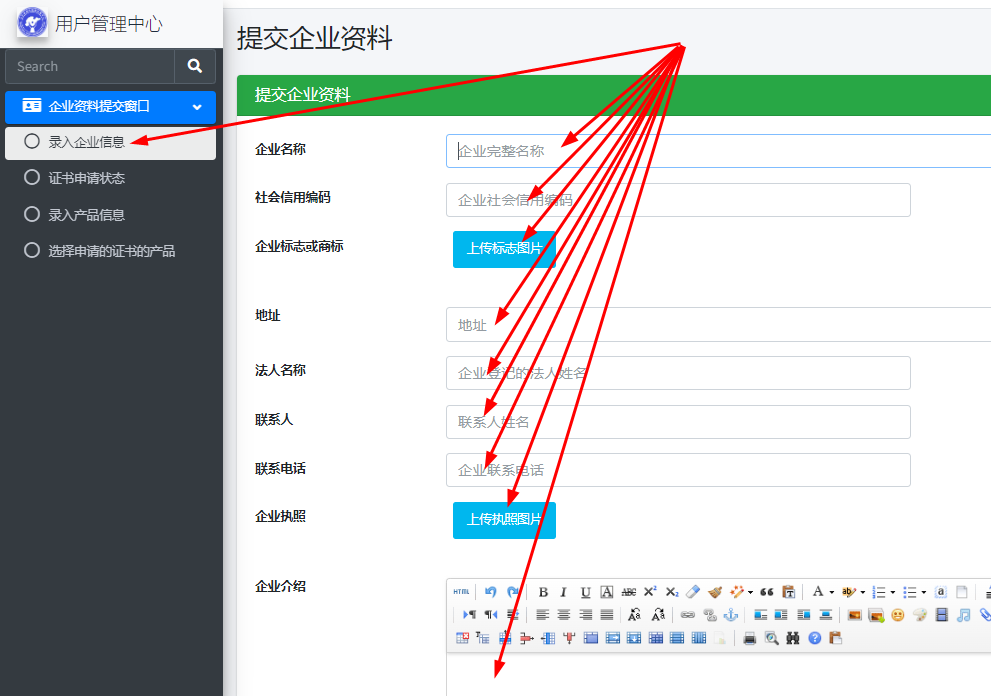991x696 pixels.
Task: Apply italic formatting in editor
Action: (564, 592)
